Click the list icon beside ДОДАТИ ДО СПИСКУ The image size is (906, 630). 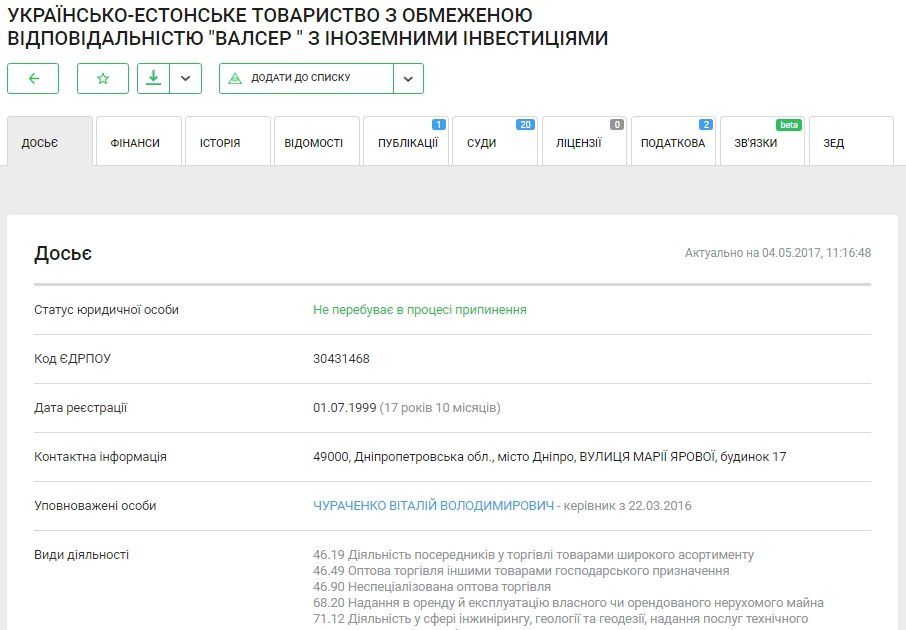(233, 78)
